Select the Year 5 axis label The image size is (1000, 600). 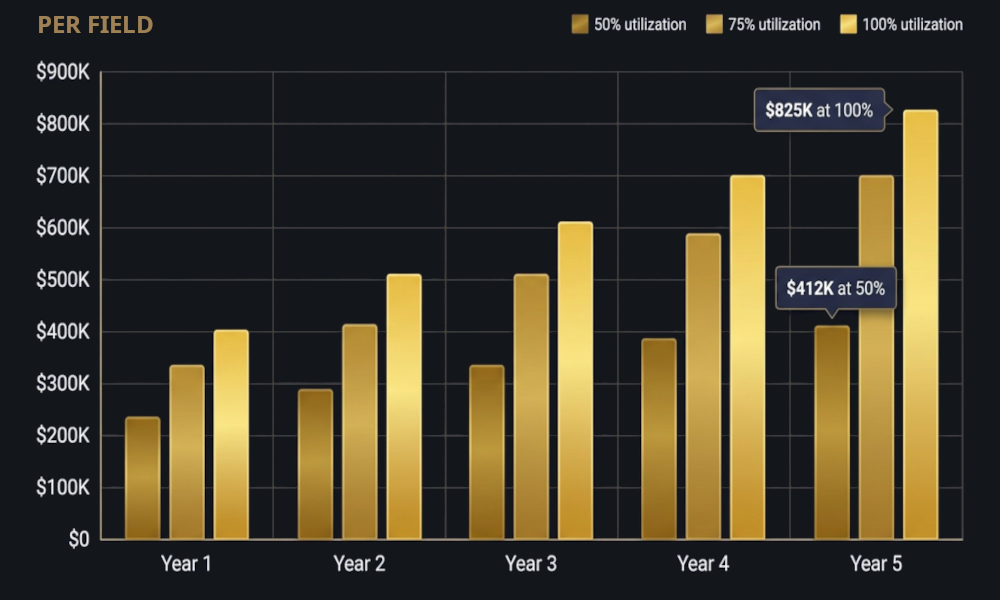(x=876, y=563)
